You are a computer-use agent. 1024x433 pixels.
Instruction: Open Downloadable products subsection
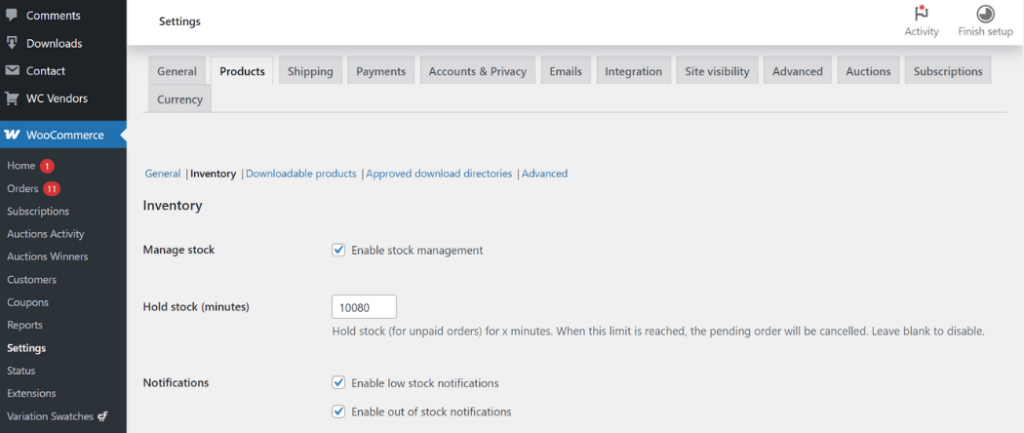coord(301,174)
